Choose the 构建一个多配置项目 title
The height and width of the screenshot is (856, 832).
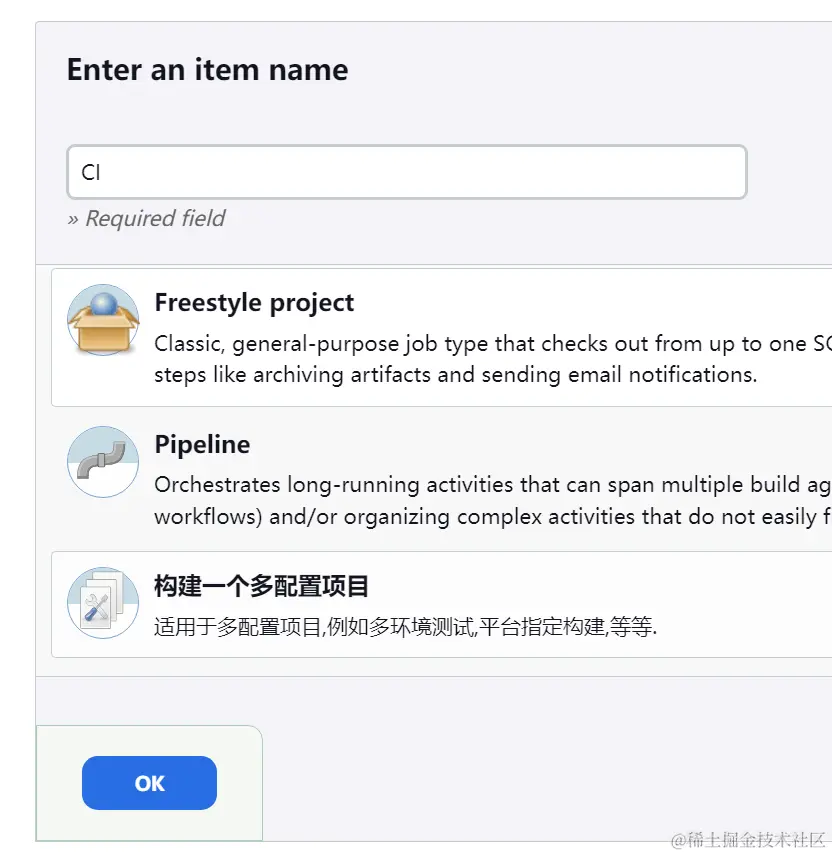point(262,586)
